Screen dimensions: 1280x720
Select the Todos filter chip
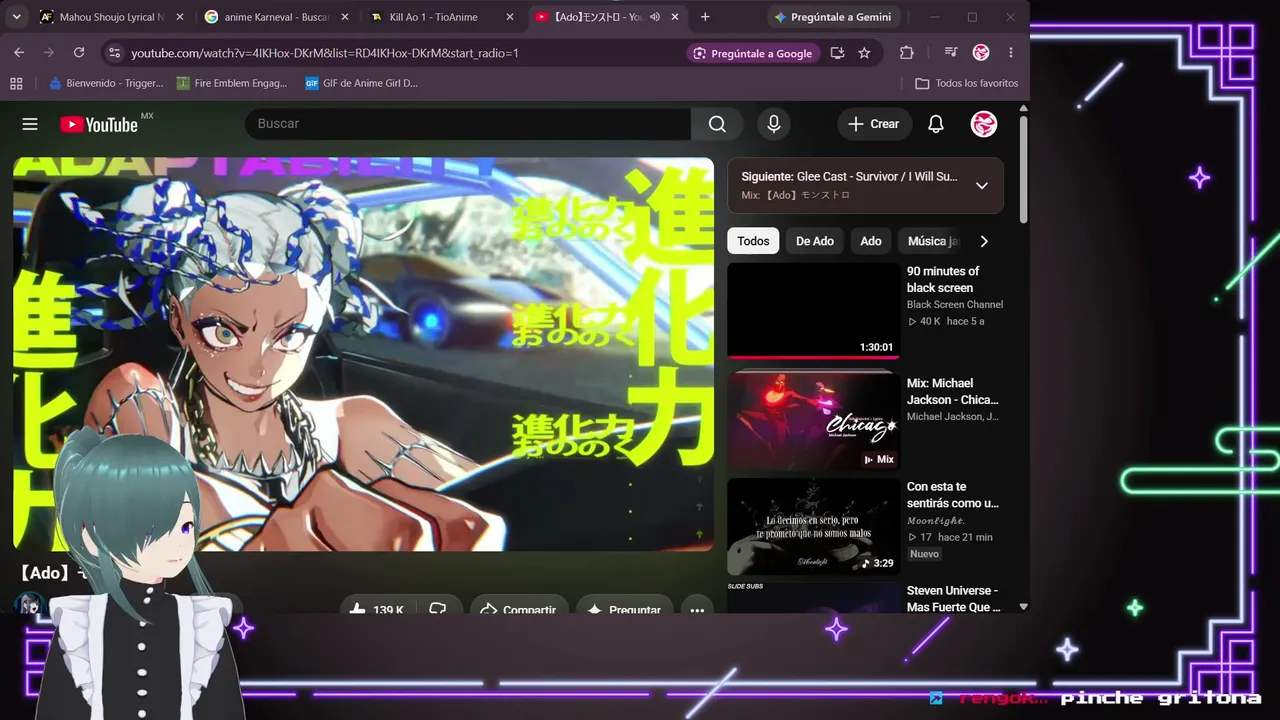(753, 241)
